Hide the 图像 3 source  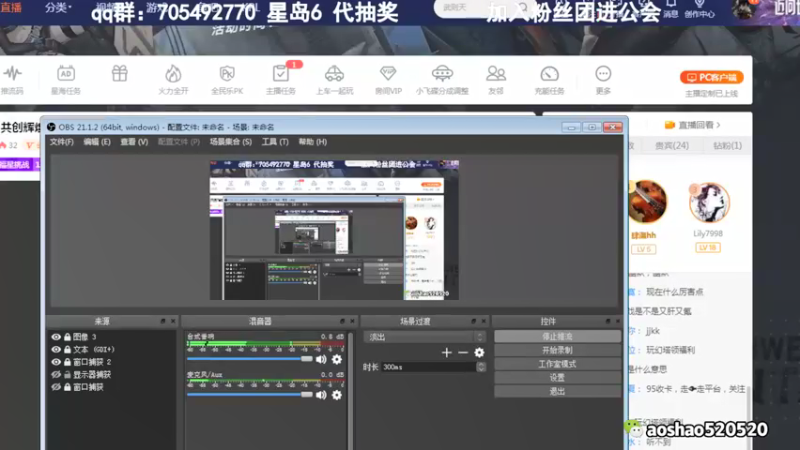click(x=56, y=337)
